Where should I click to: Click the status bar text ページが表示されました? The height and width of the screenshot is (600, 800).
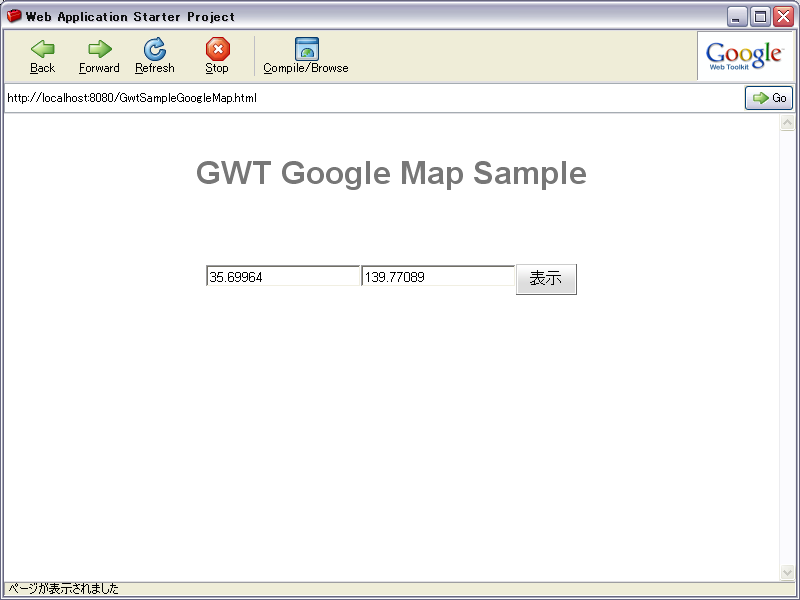64,589
